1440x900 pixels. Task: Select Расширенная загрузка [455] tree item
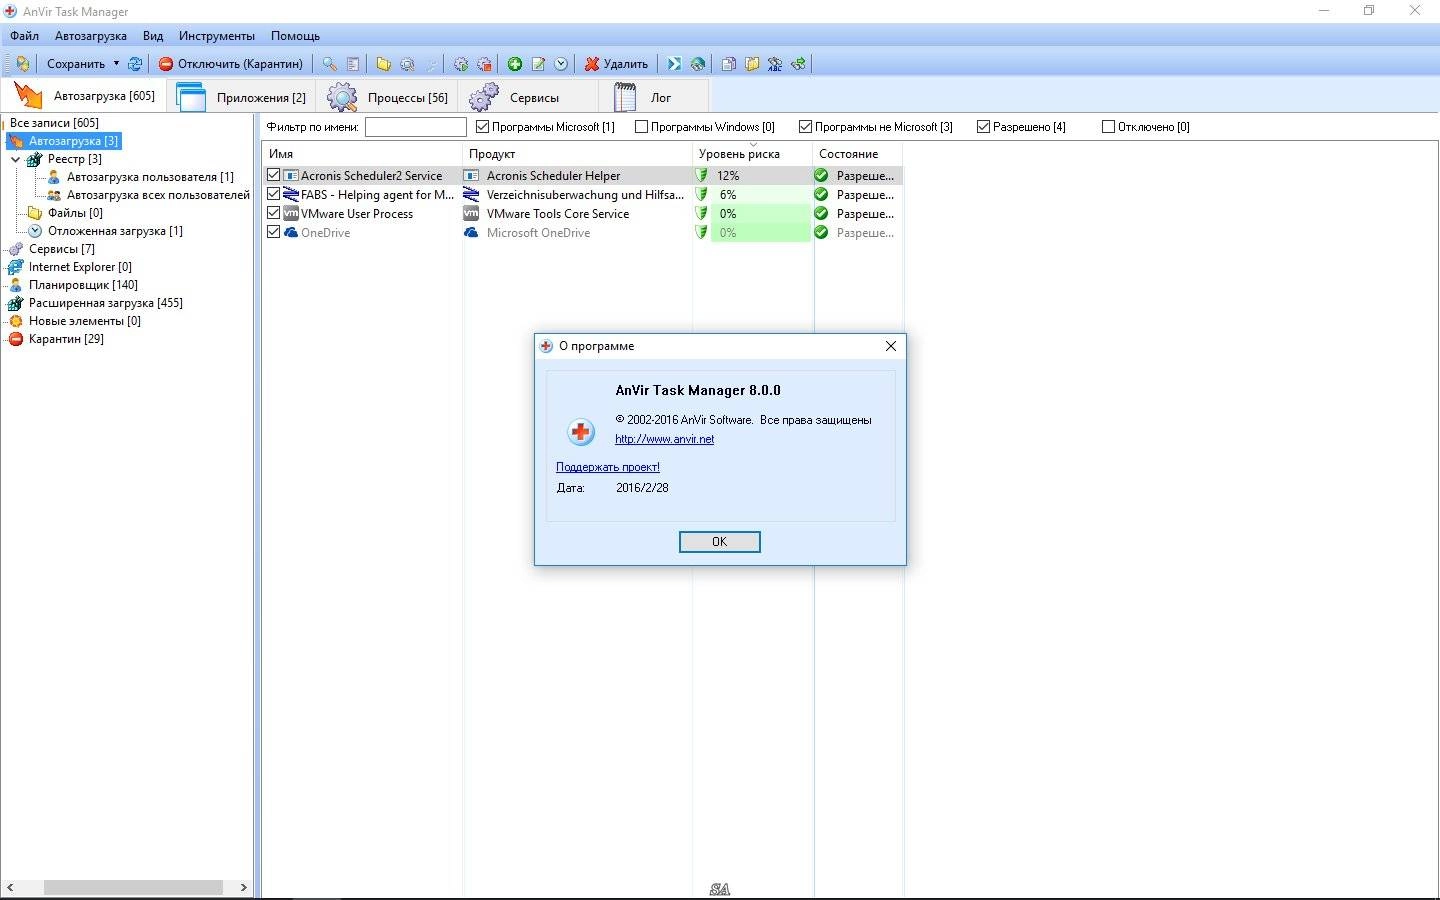click(106, 303)
